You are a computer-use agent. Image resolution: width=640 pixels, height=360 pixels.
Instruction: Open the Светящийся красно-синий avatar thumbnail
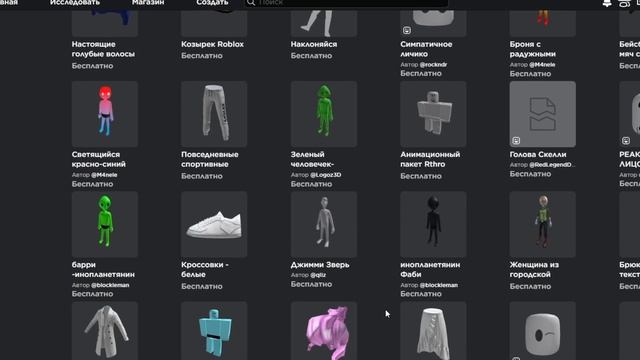tap(105, 114)
